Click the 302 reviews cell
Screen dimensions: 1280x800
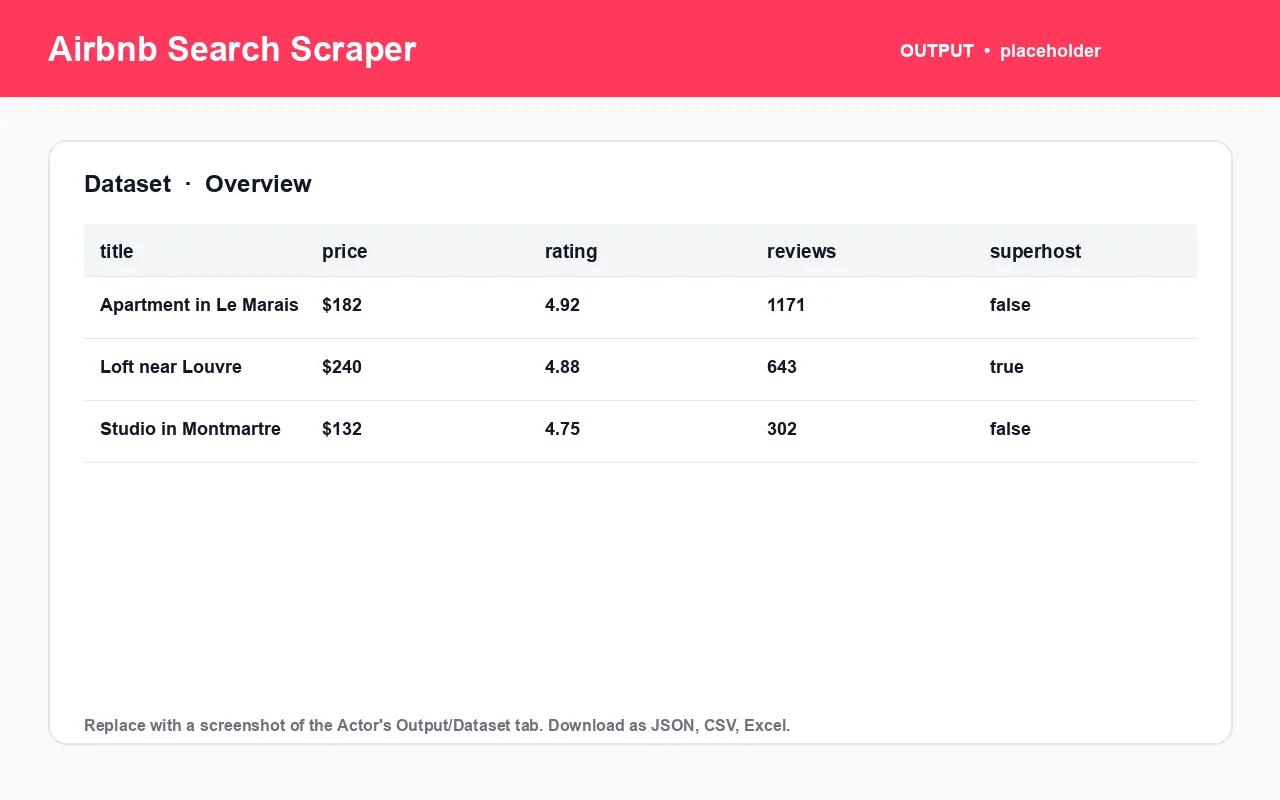coord(782,429)
